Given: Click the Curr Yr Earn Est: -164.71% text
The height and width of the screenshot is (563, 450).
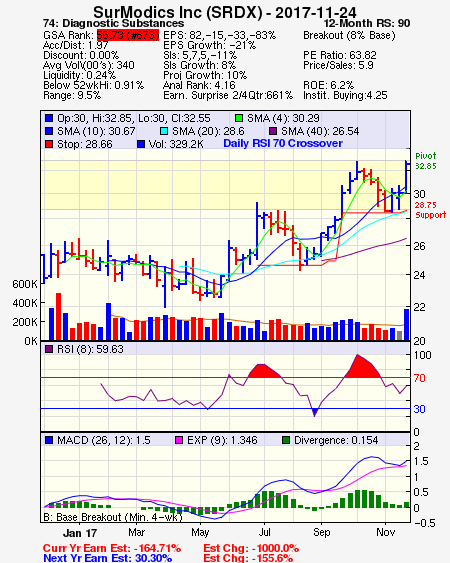Looking at the screenshot, I should [x=112, y=548].
